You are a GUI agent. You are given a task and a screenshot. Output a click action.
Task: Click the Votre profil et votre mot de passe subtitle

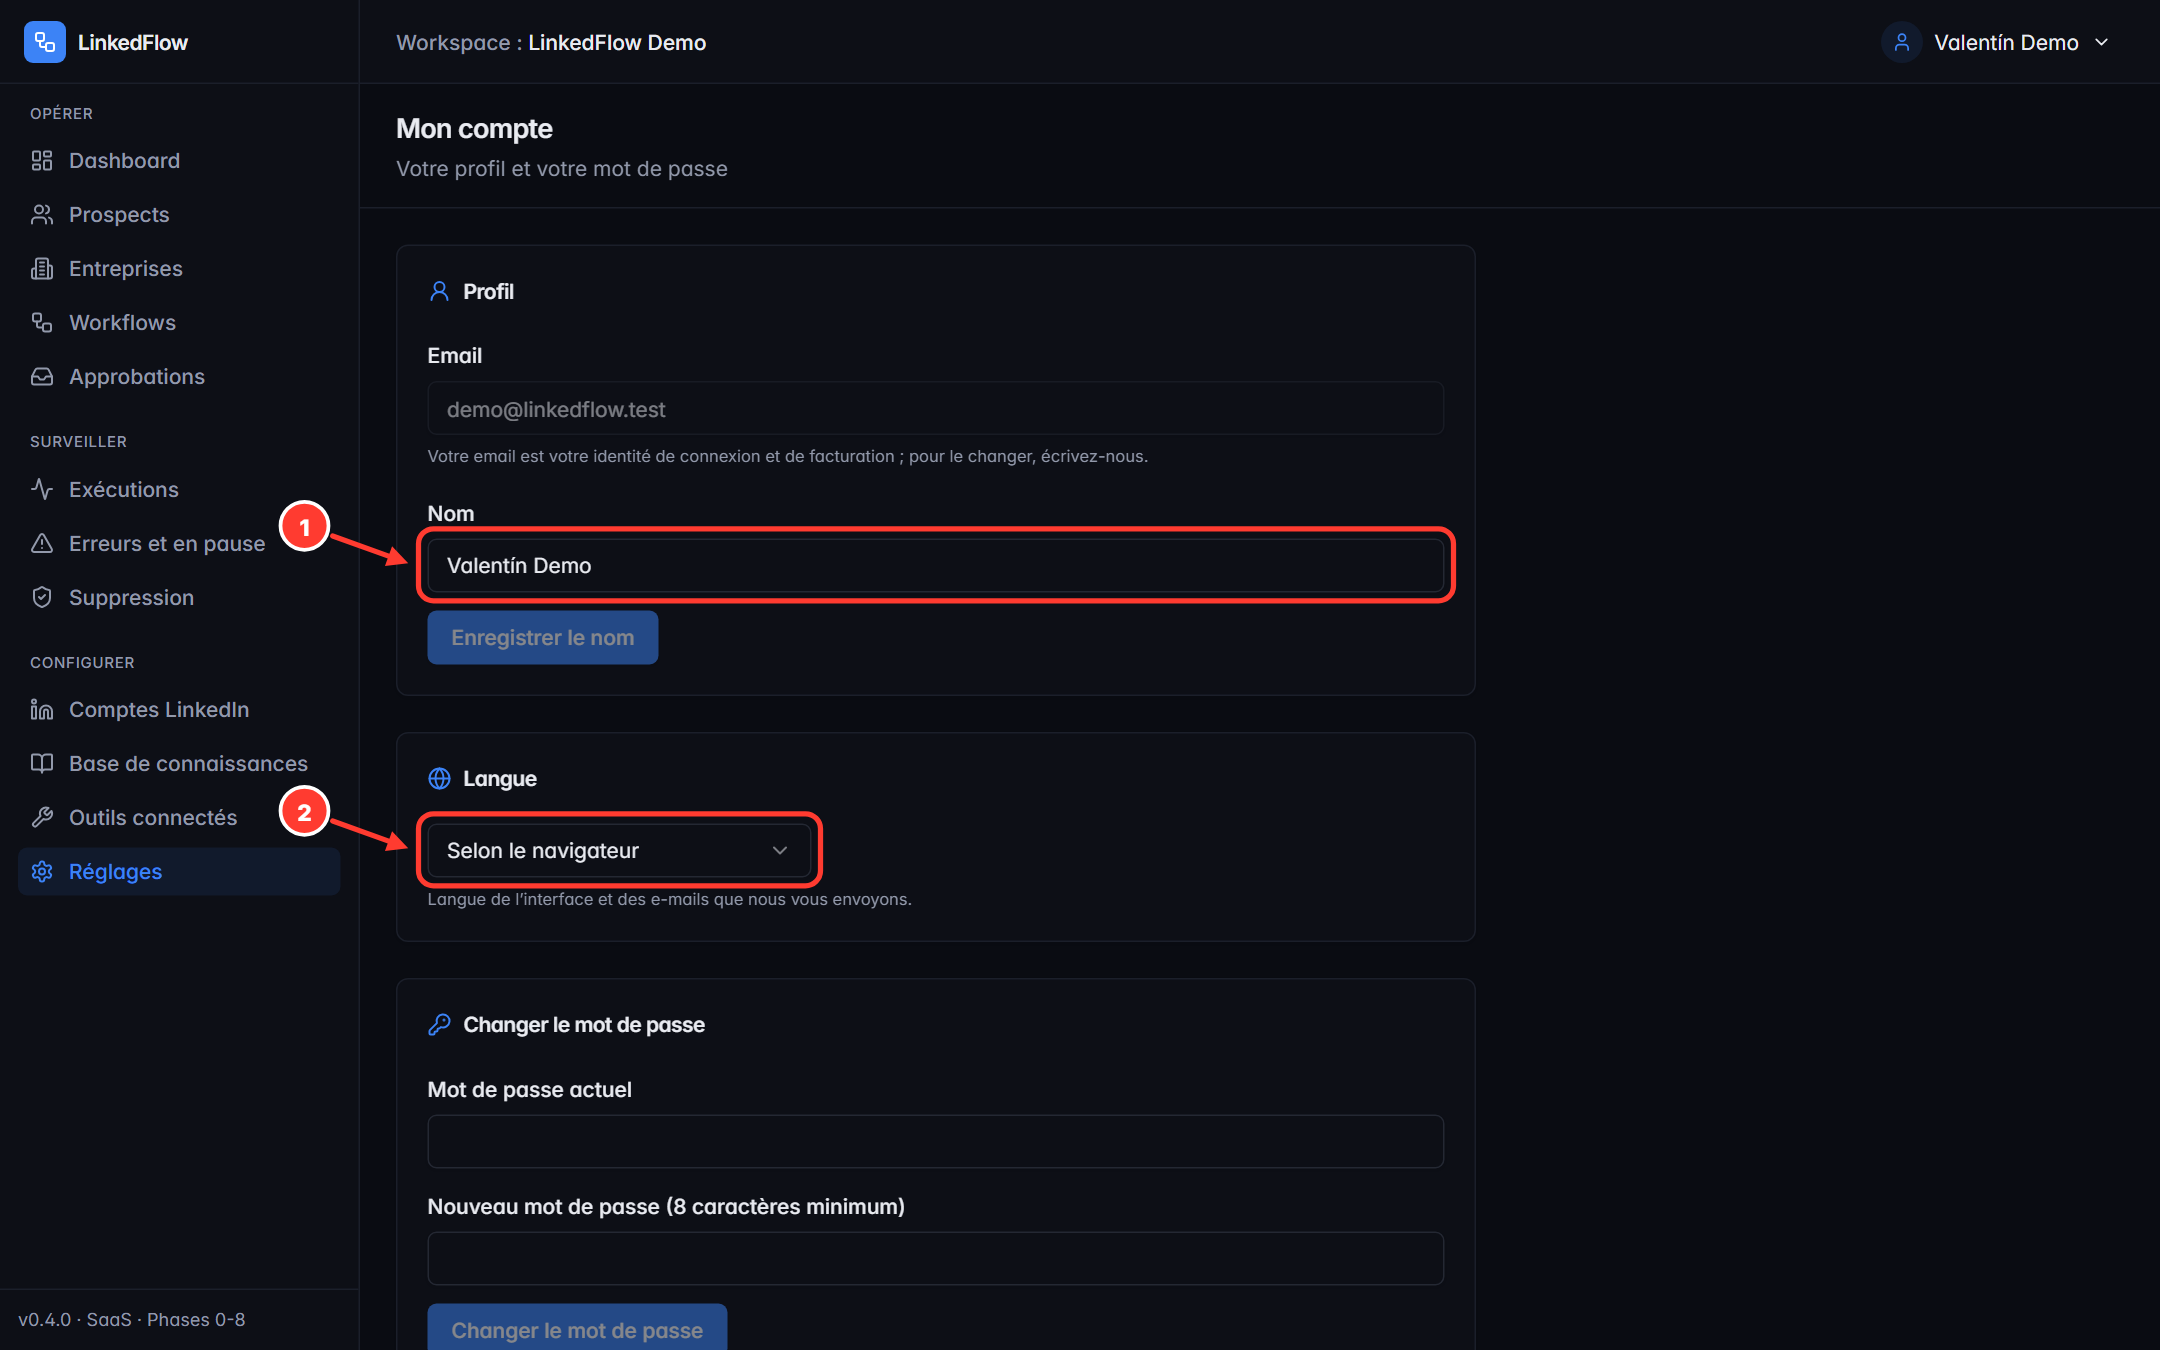click(x=562, y=169)
